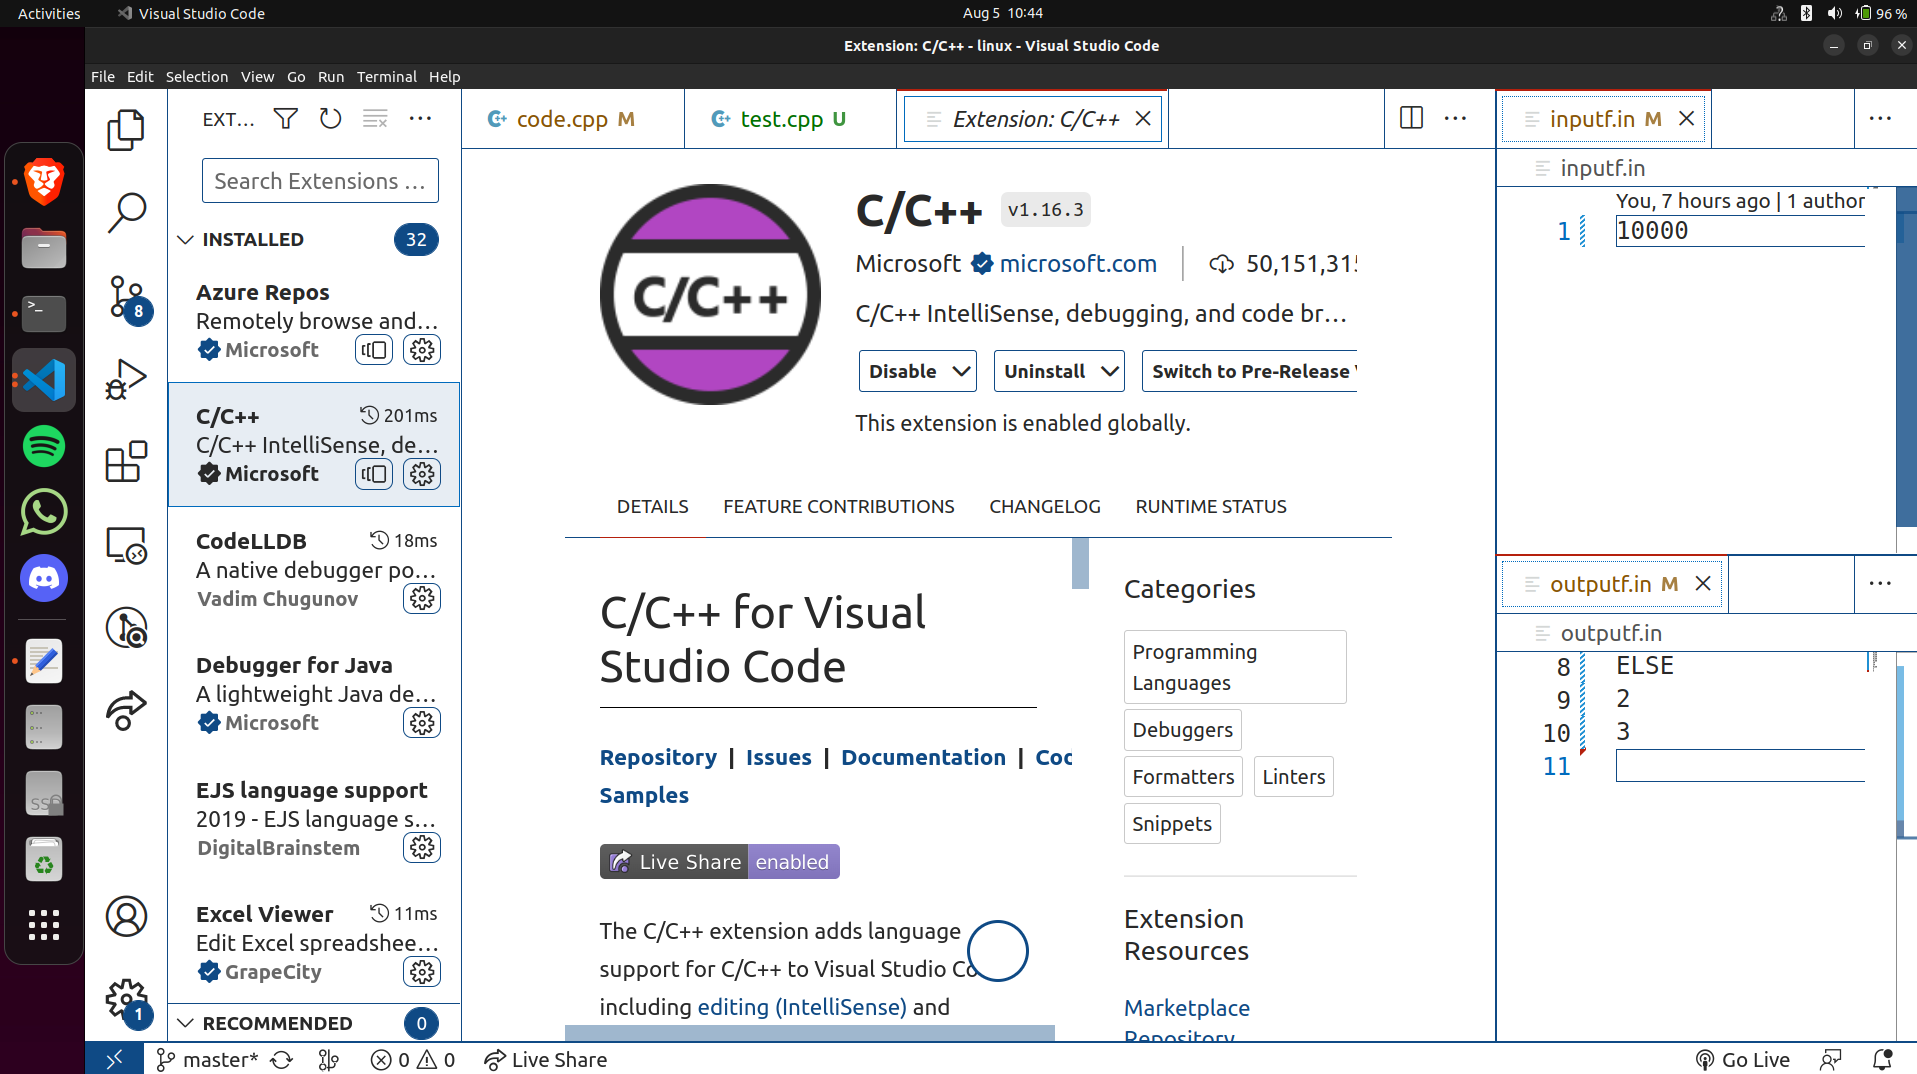Click the Switch to Pre-Release button

coord(1250,371)
